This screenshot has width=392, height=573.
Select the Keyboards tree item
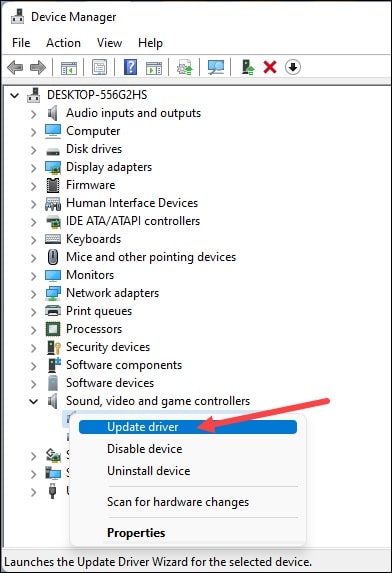pos(93,239)
